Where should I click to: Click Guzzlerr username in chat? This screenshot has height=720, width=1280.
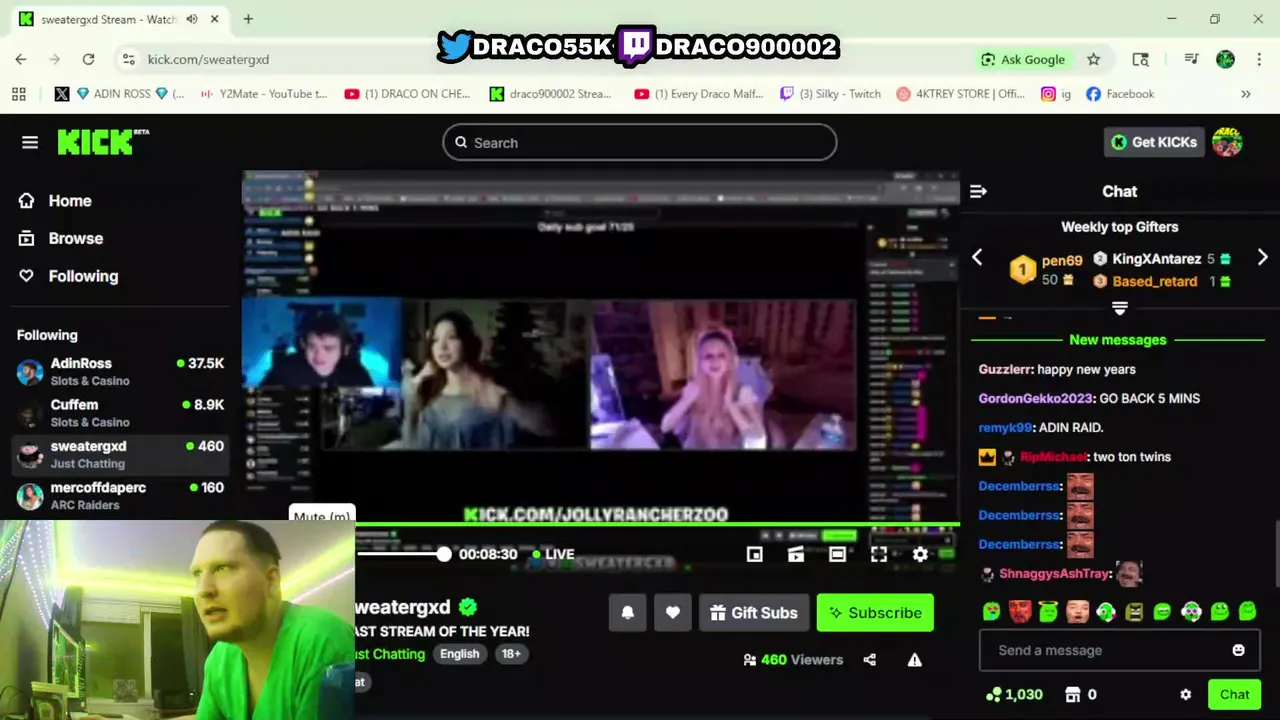1005,369
